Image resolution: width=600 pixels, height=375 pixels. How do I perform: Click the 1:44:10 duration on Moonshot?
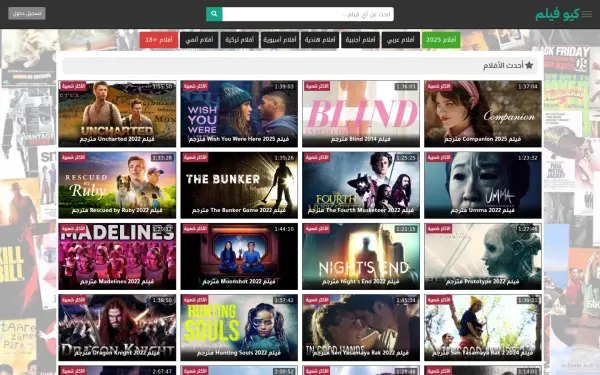tap(284, 229)
